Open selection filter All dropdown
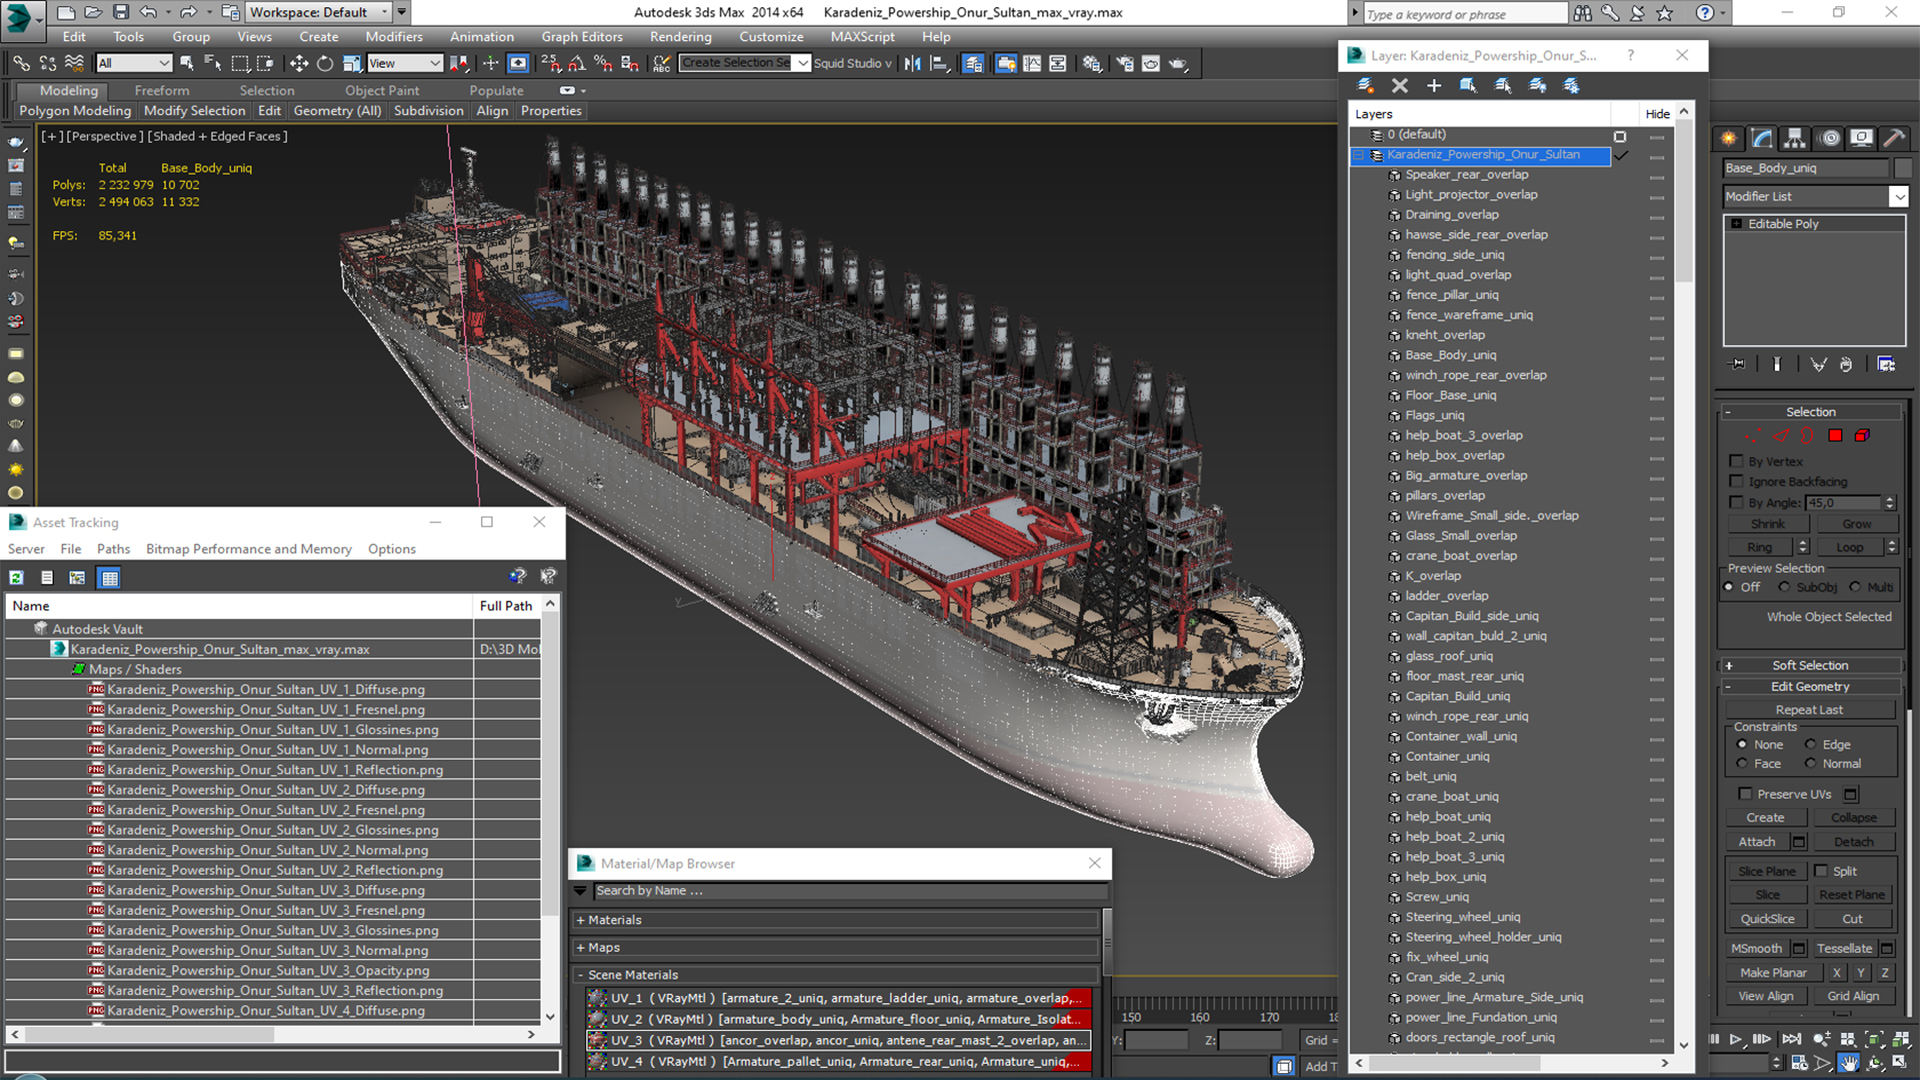1920x1080 pixels. point(134,63)
